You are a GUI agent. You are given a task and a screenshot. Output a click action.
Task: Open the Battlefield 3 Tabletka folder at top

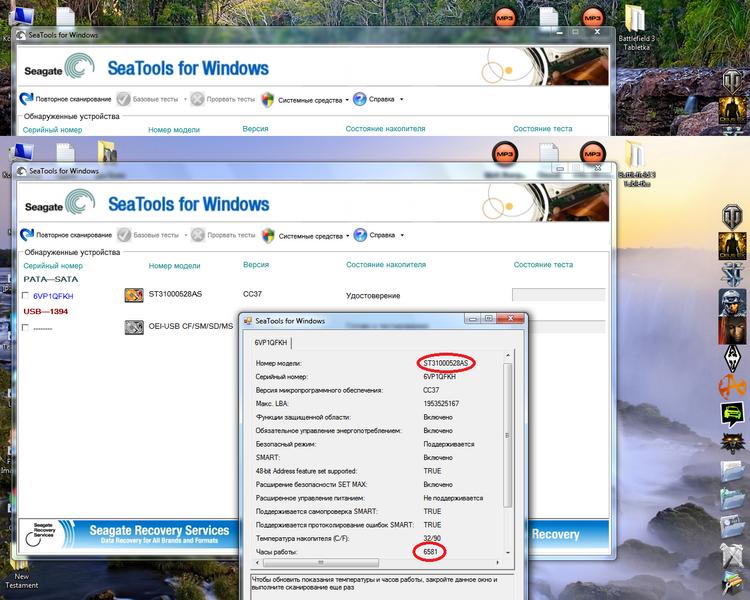point(636,26)
